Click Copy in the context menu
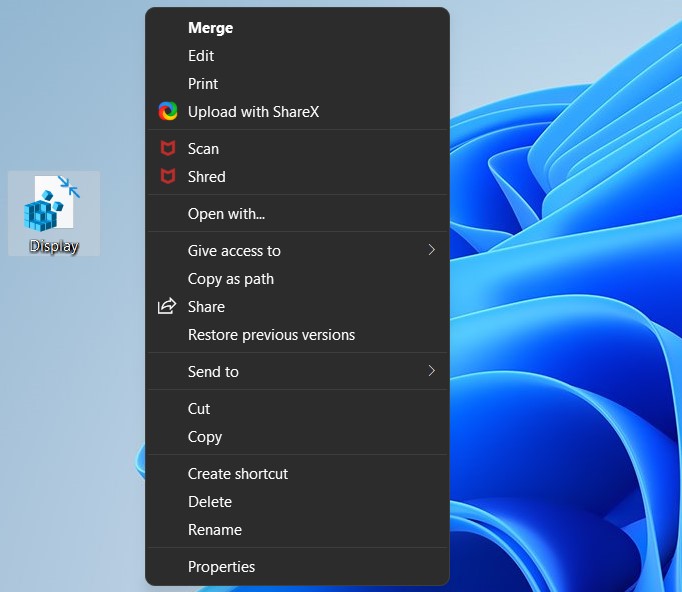682x592 pixels. (x=205, y=437)
